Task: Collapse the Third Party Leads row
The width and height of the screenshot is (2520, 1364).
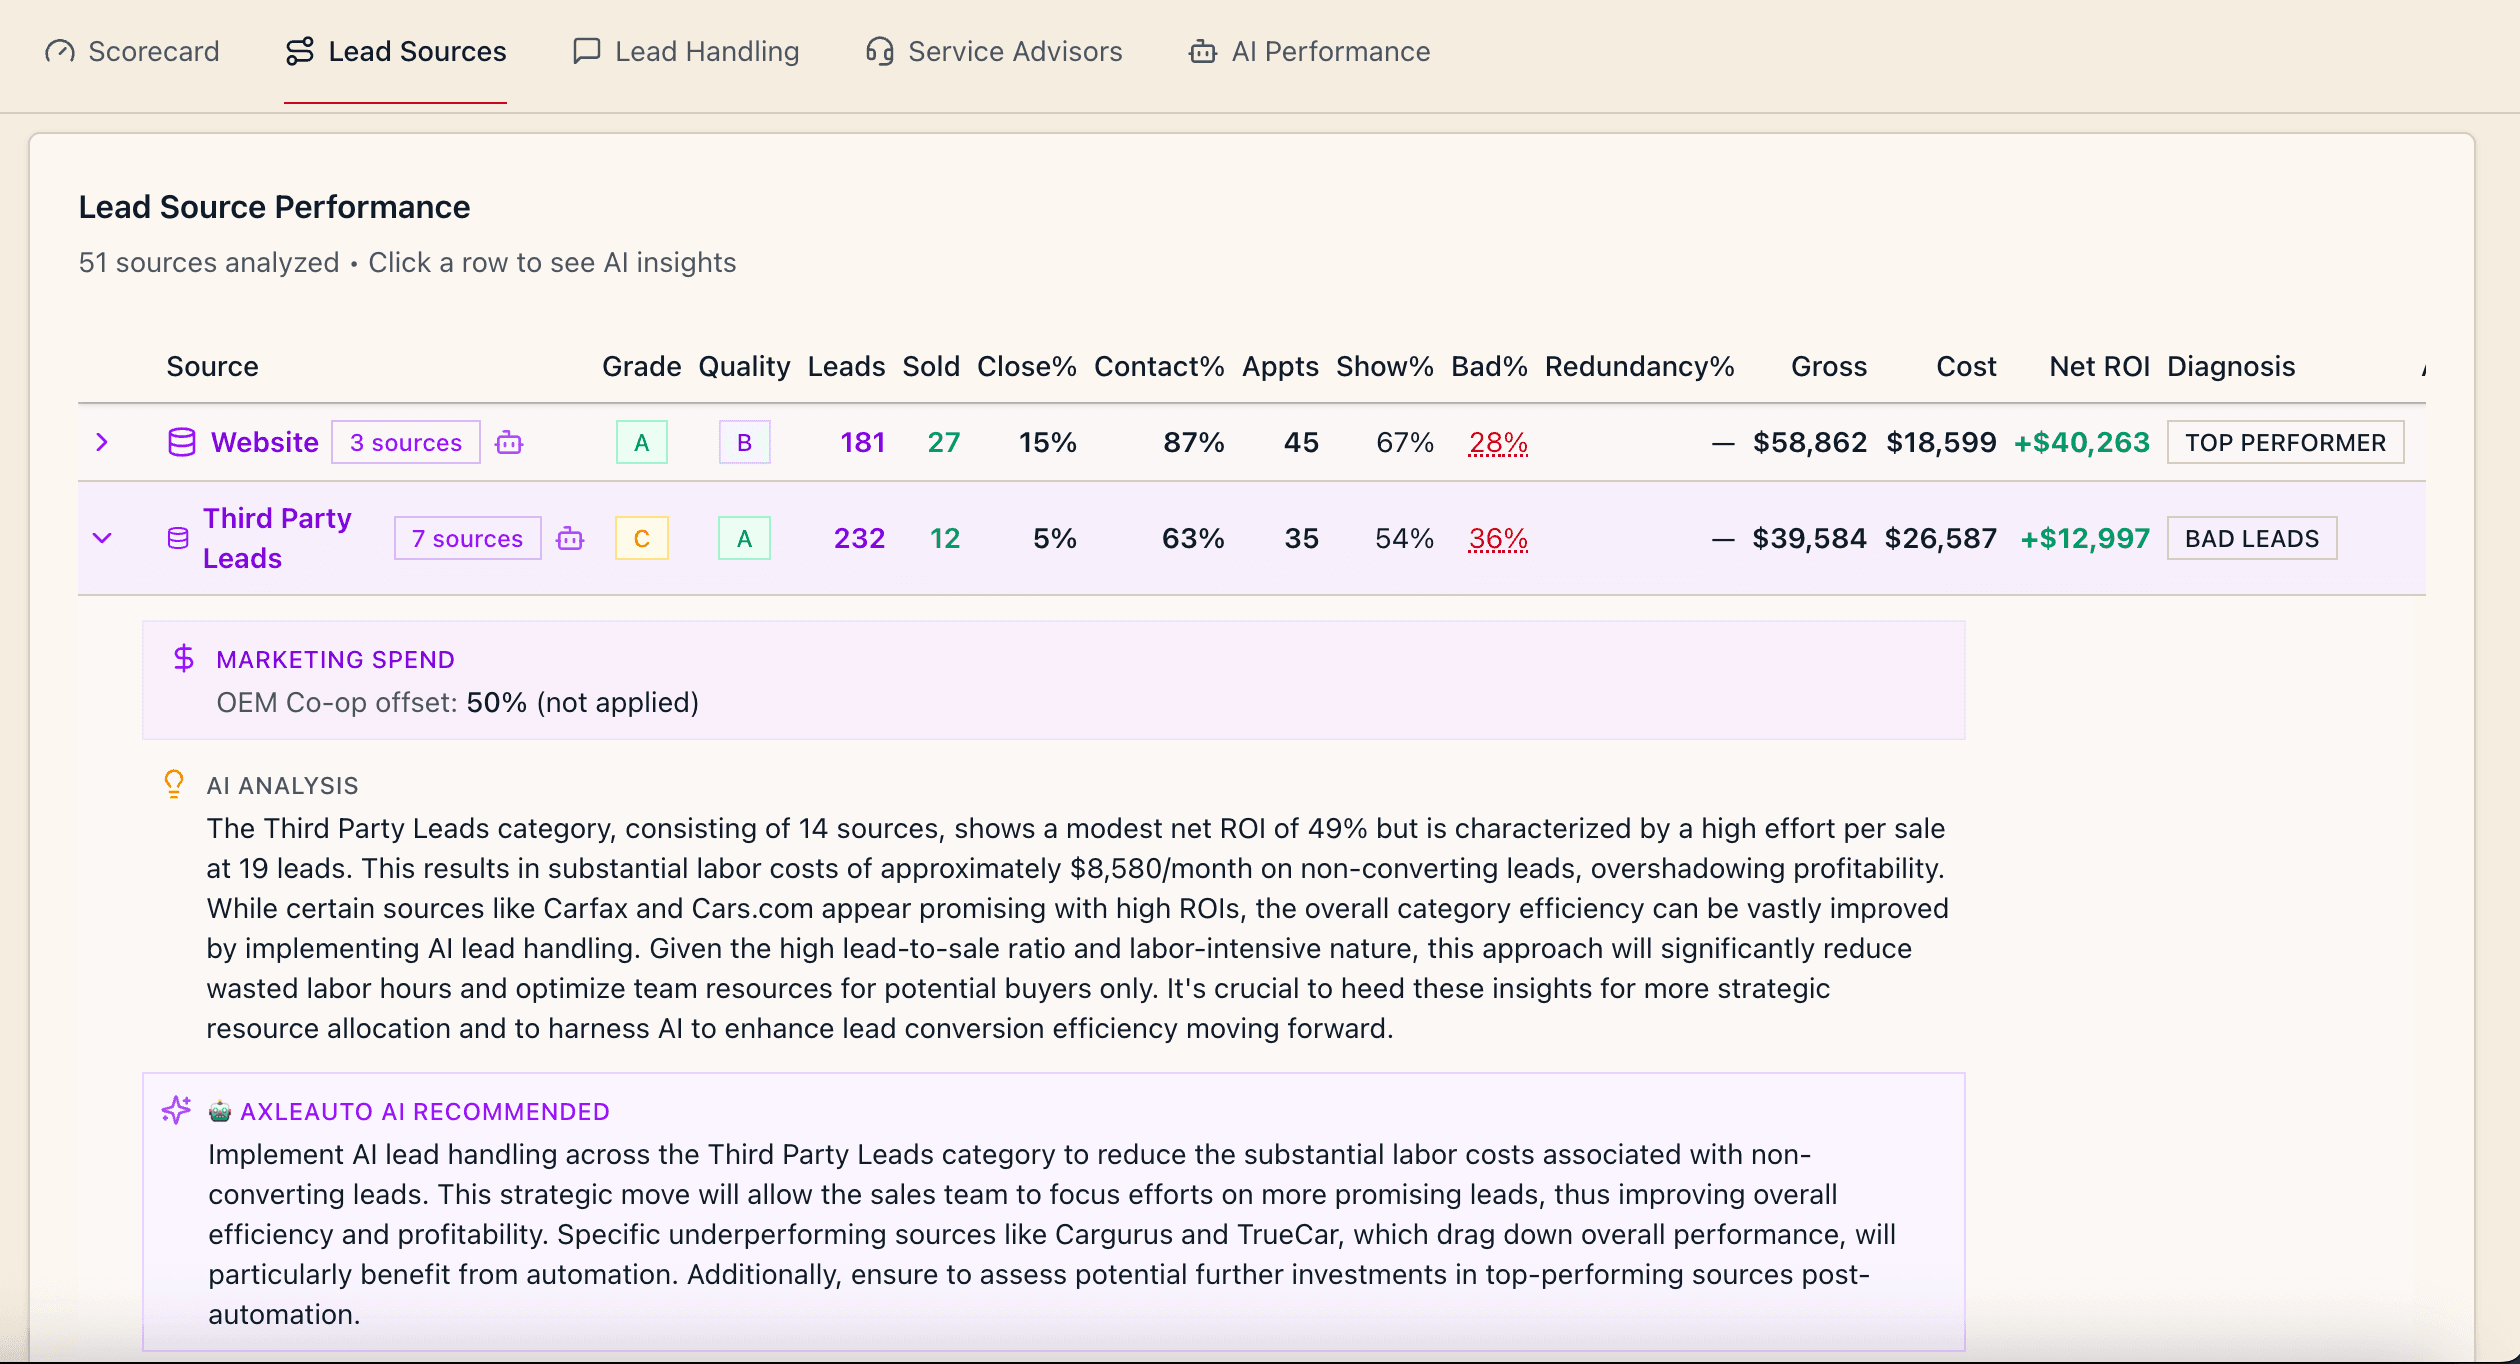Action: point(101,537)
